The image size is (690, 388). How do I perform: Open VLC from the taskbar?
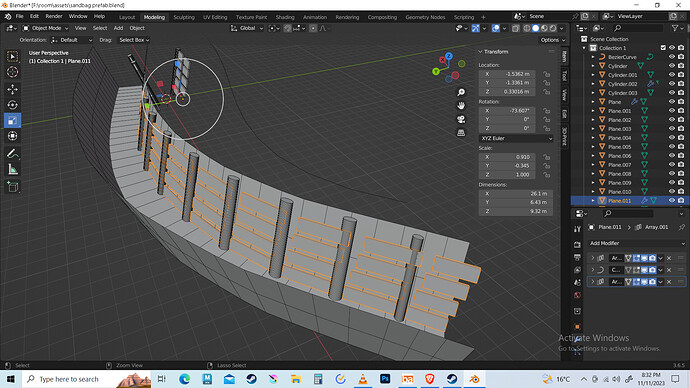[363, 379]
